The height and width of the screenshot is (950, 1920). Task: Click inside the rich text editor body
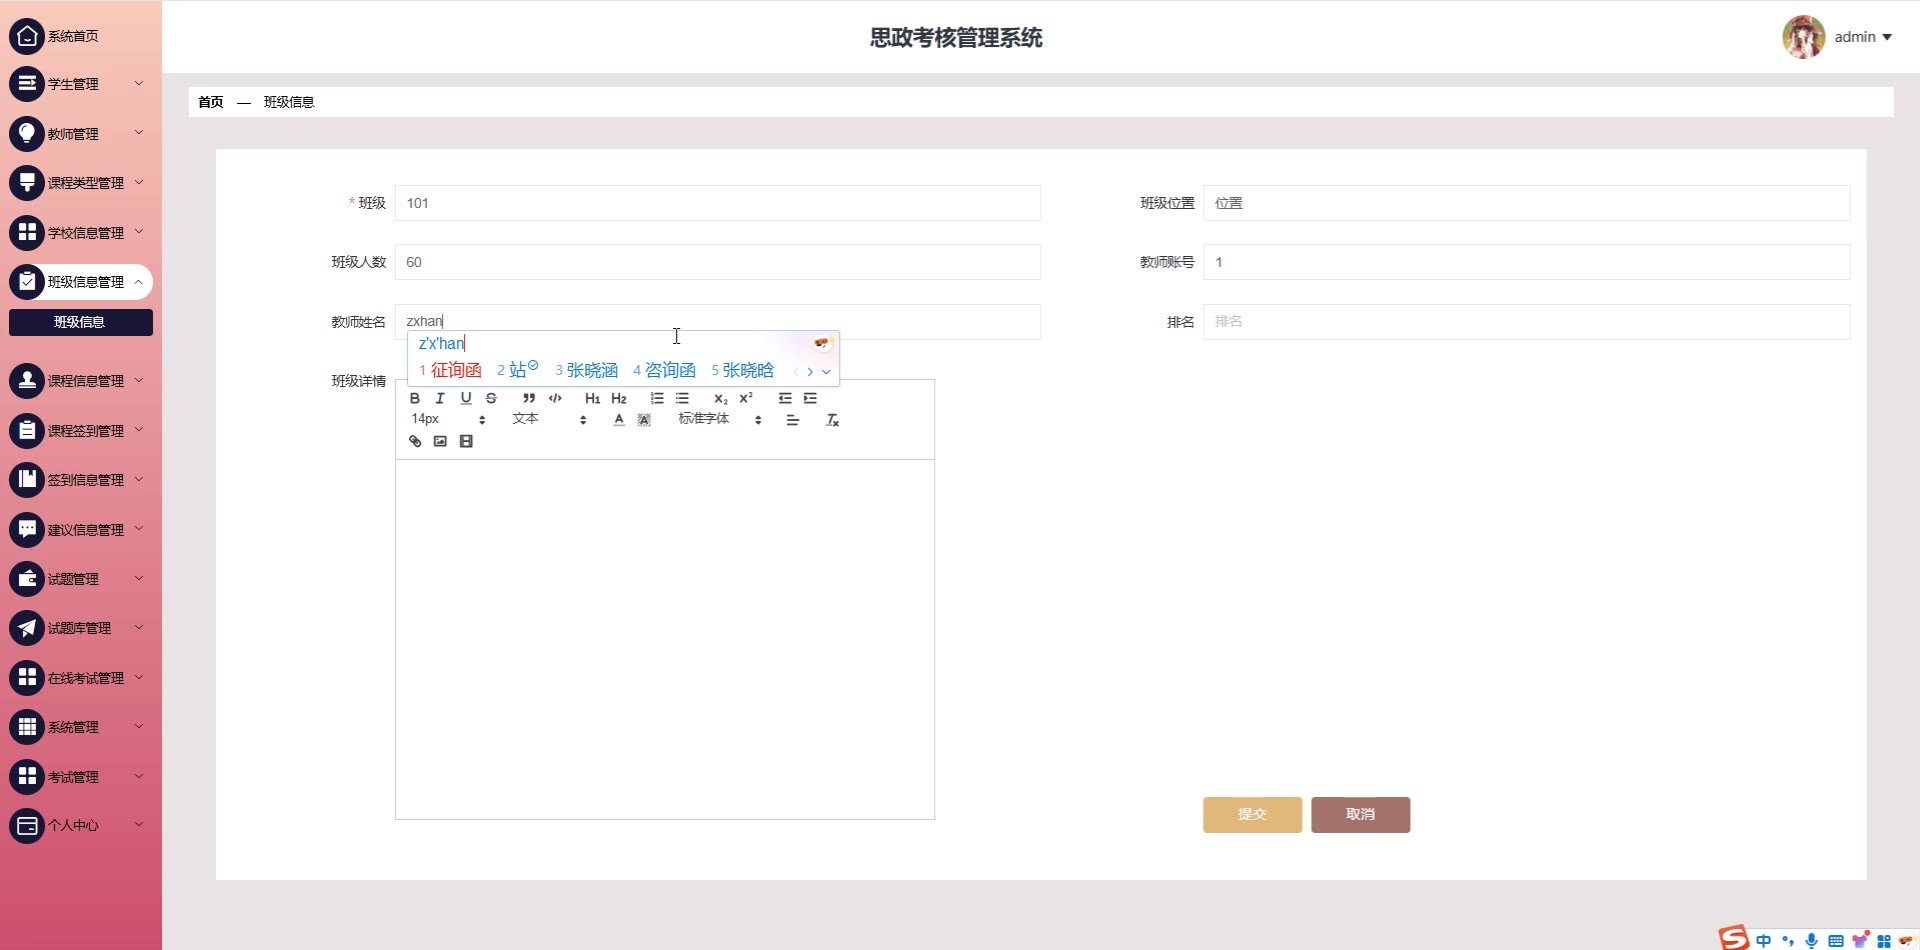(x=665, y=639)
